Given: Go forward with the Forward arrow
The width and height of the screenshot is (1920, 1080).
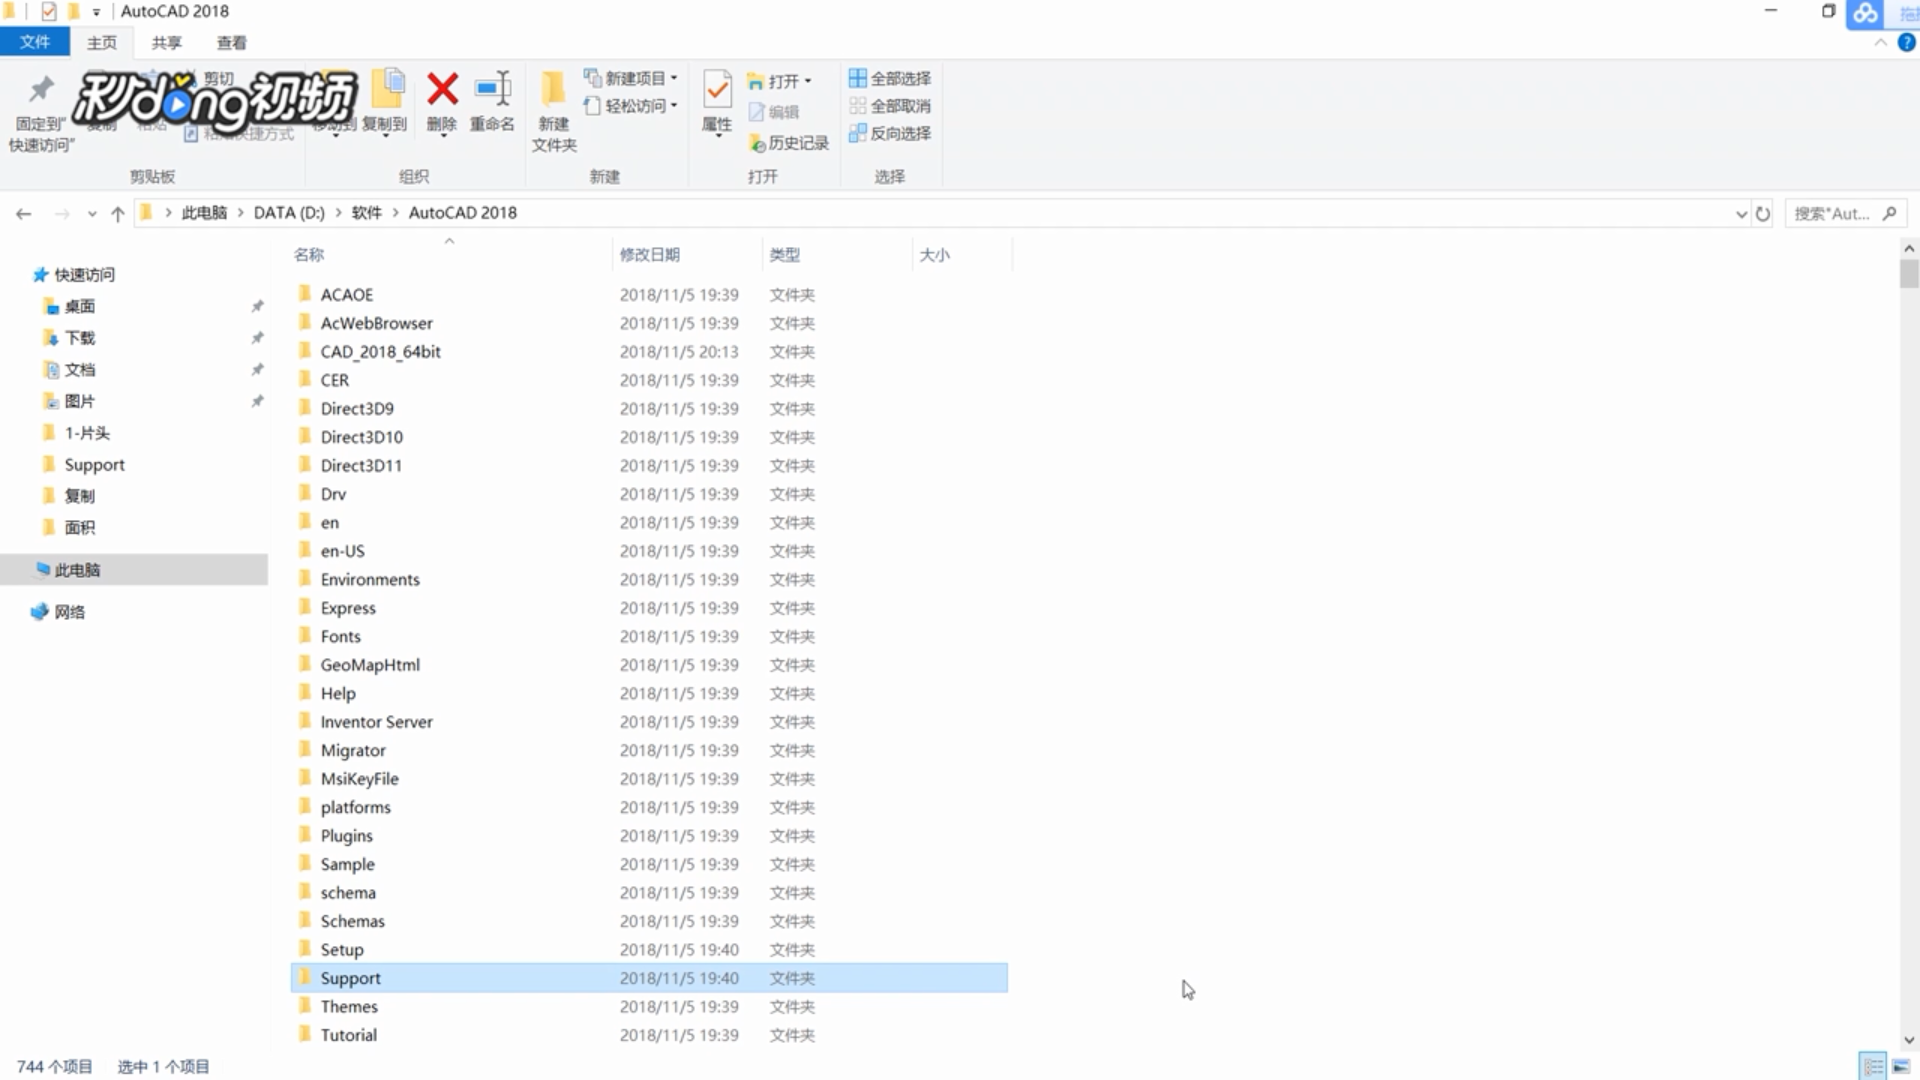Looking at the screenshot, I should pyautogui.click(x=62, y=213).
